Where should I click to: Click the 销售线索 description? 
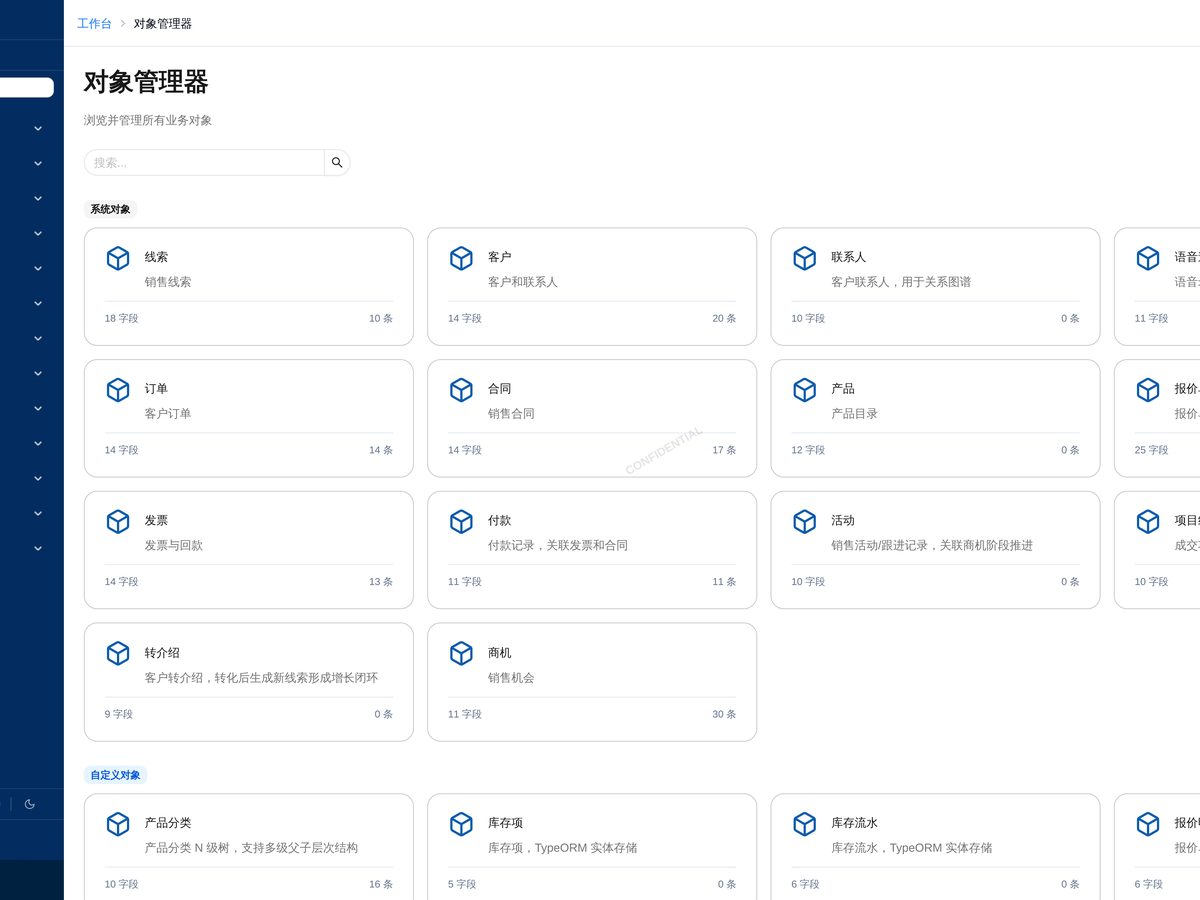tap(168, 282)
